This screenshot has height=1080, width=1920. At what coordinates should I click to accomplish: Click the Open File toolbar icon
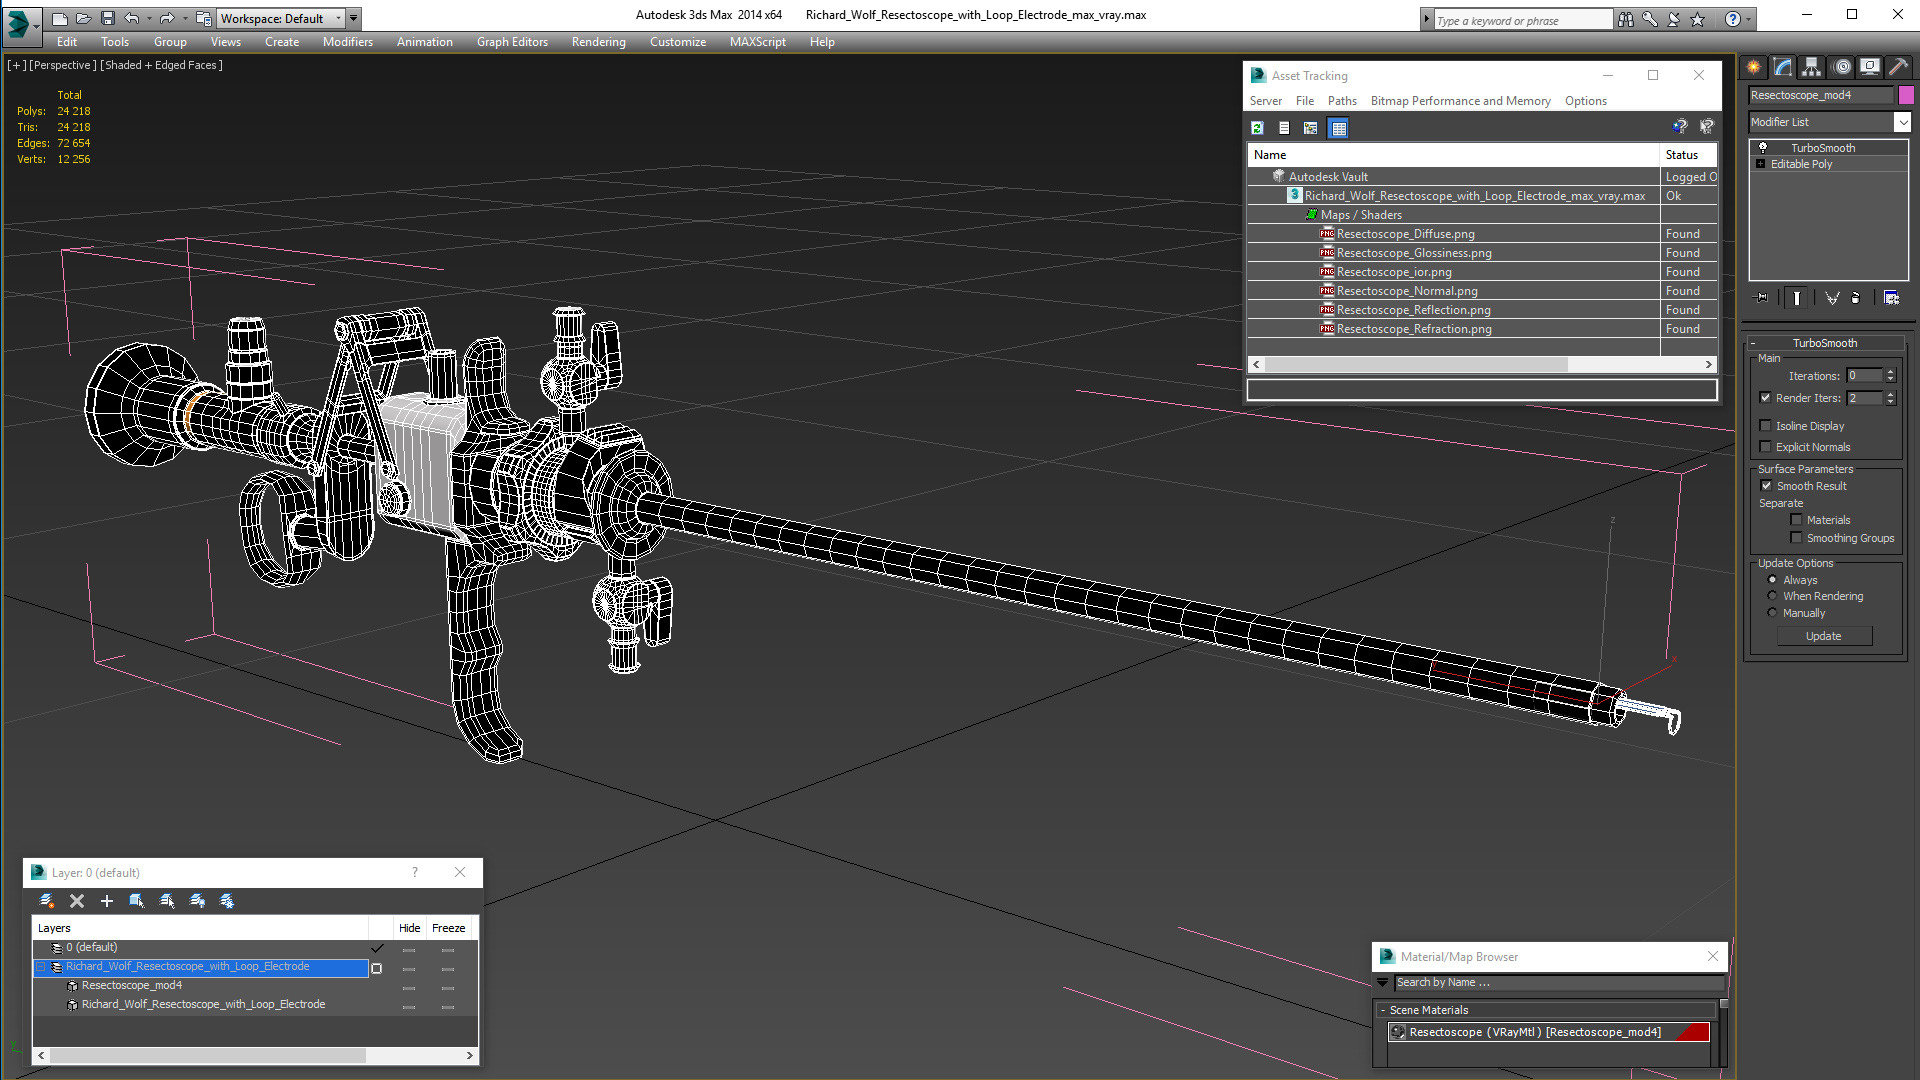[83, 18]
